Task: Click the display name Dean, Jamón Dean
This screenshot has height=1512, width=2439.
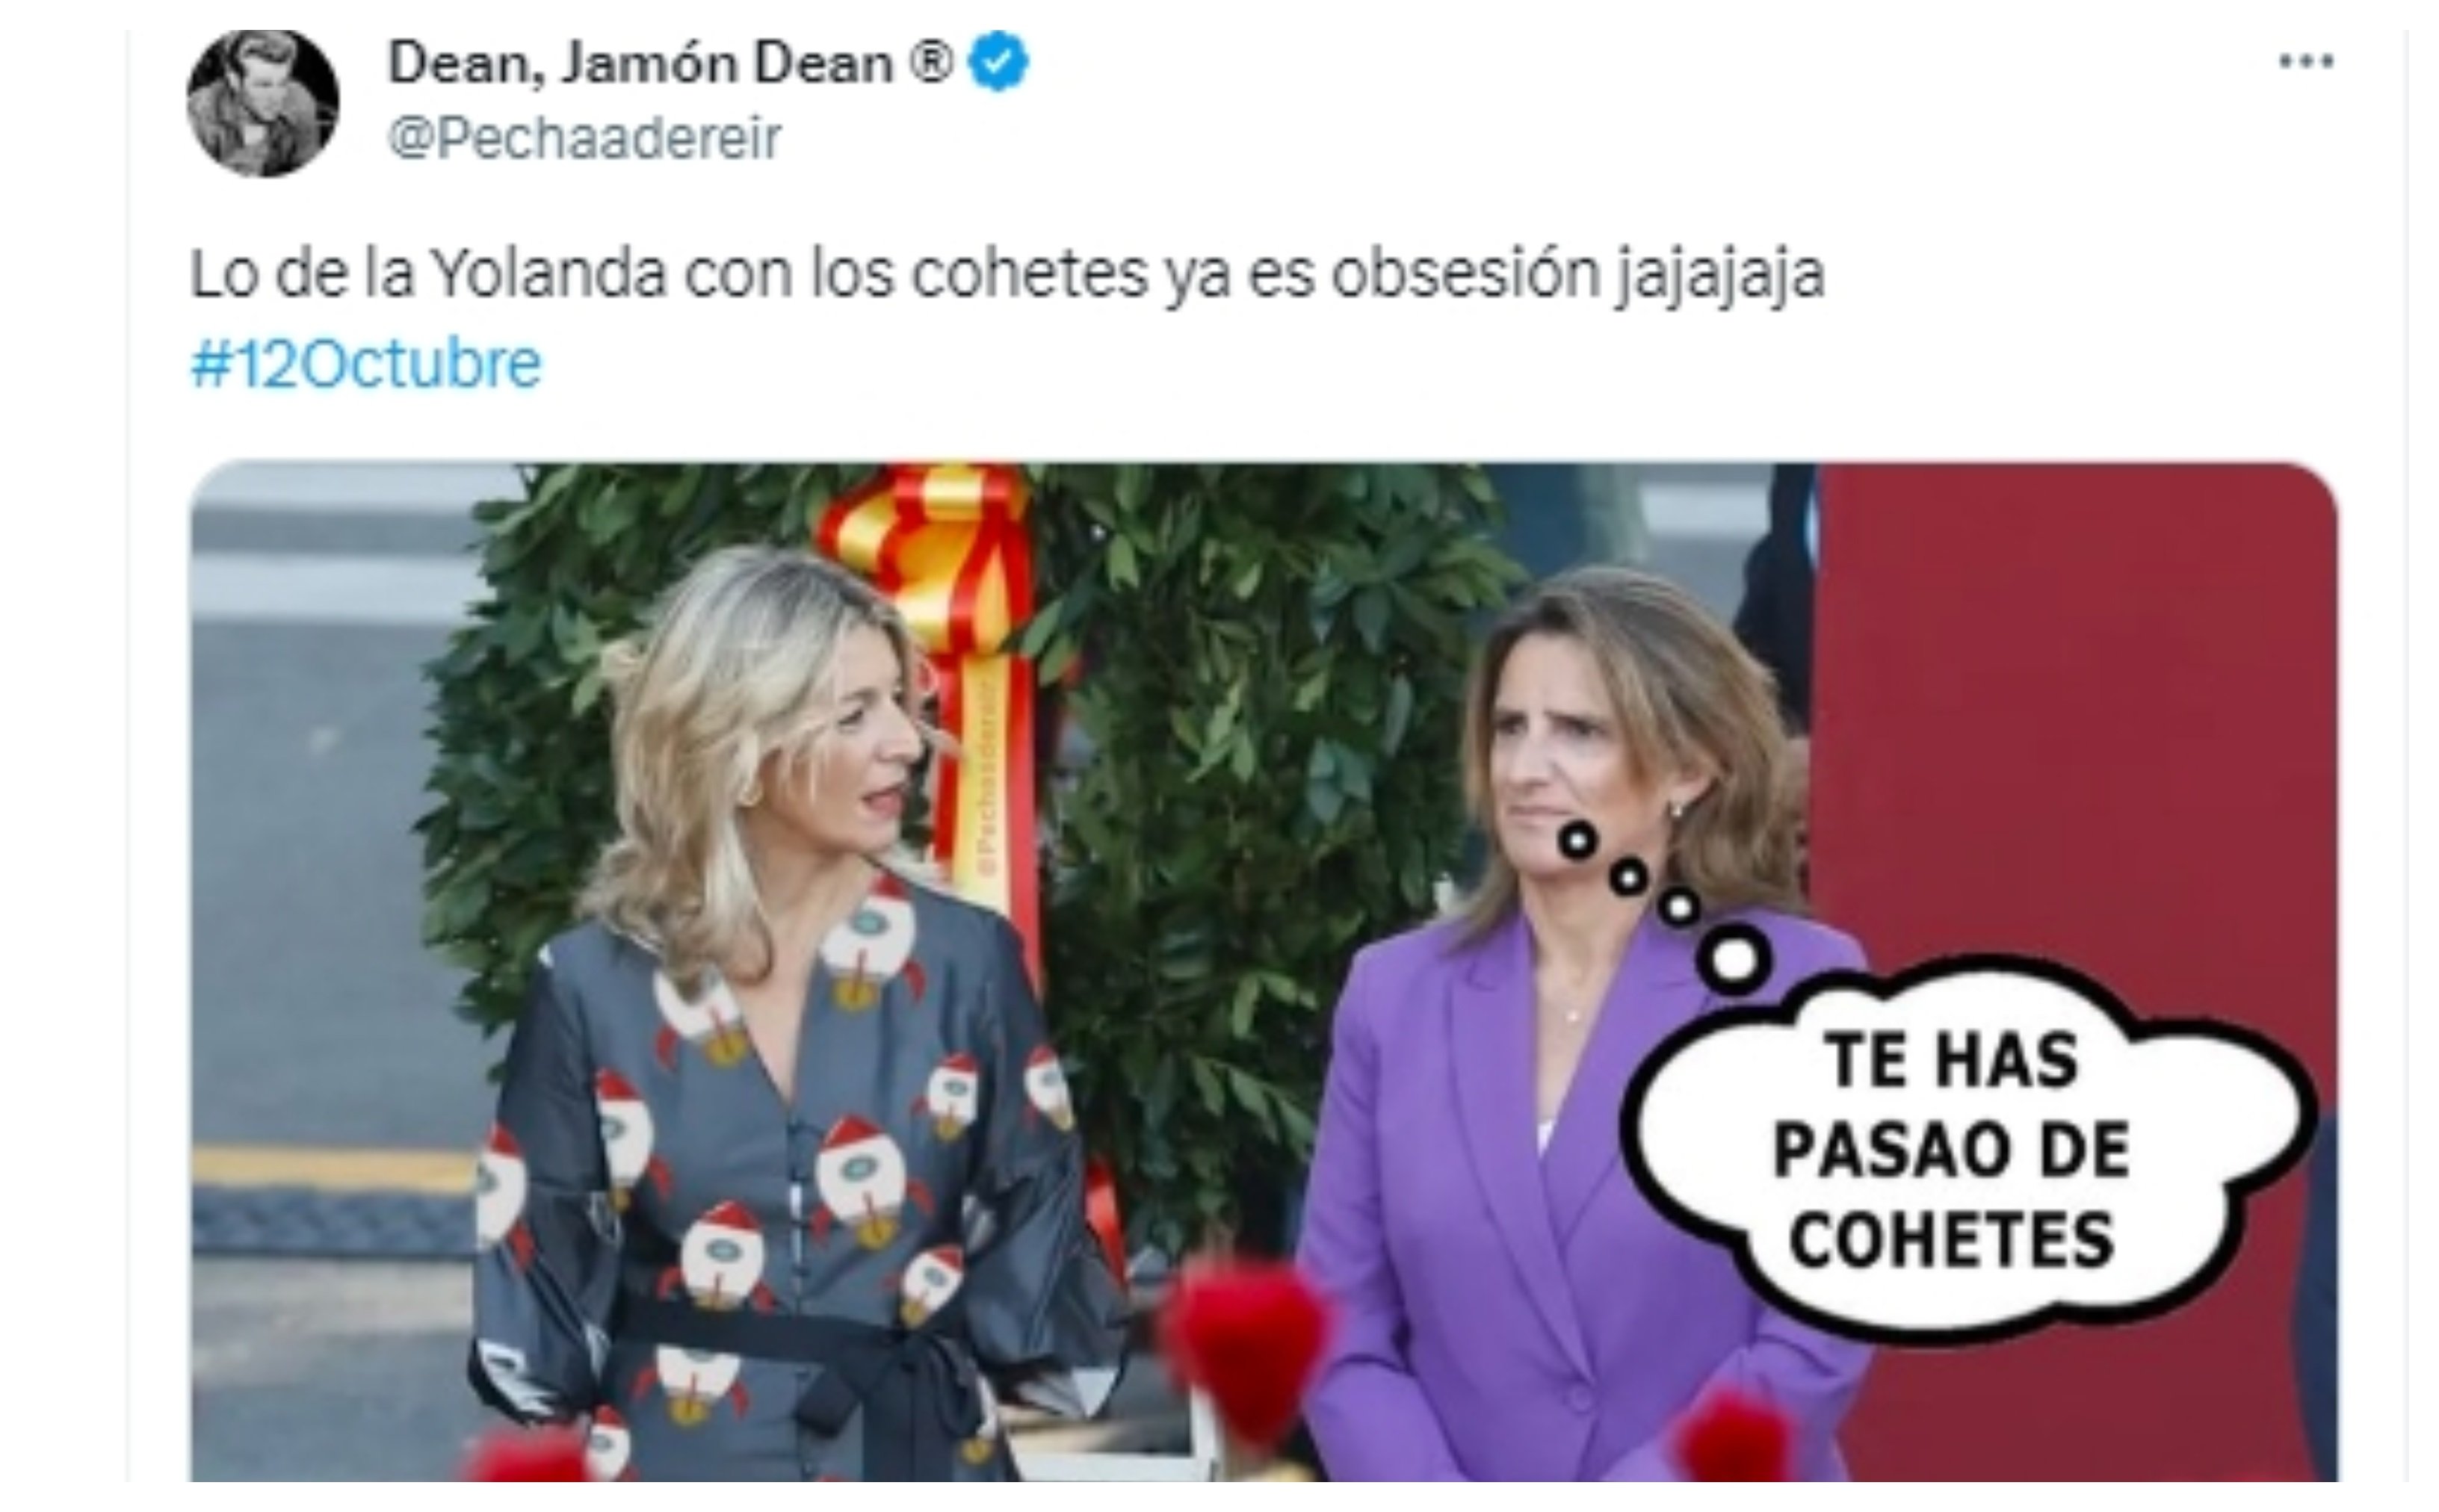Action: 640,63
